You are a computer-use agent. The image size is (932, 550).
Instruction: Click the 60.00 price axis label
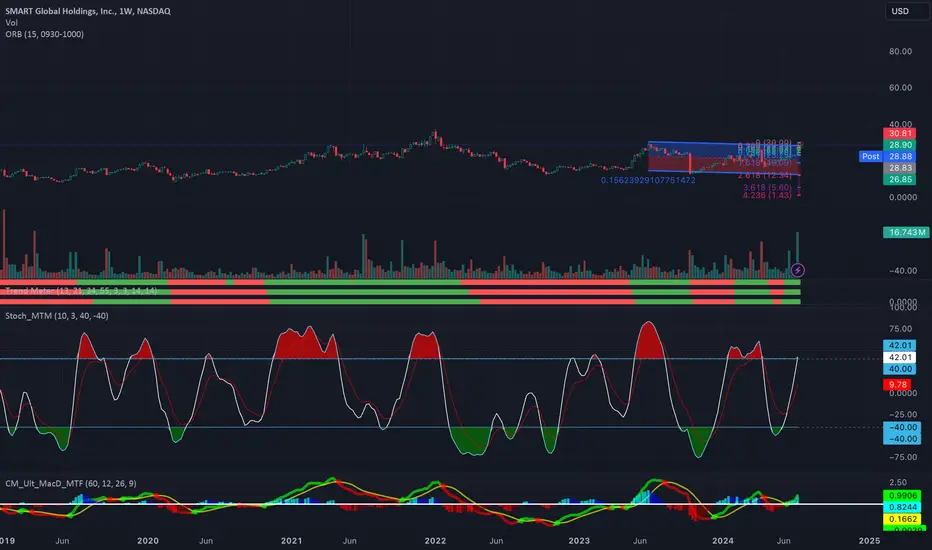(x=900, y=87)
